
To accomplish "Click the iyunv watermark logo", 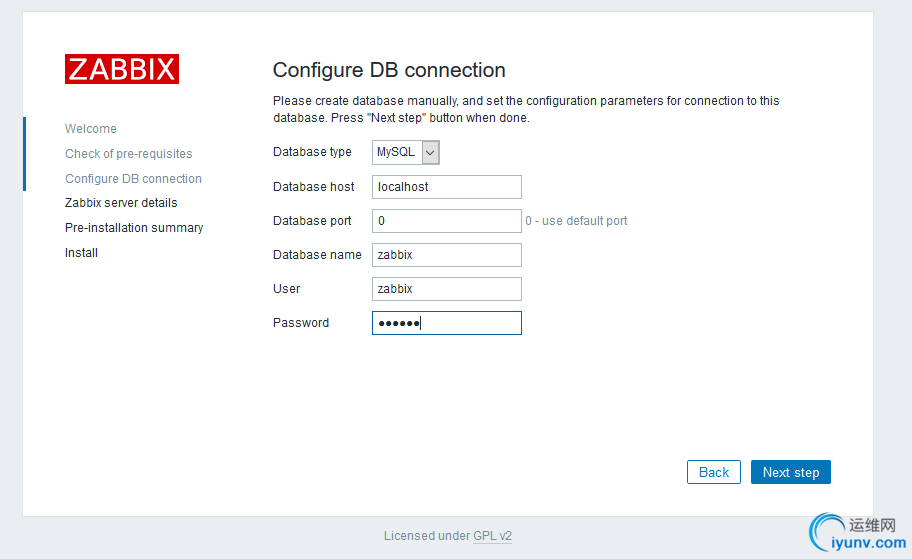I will click(859, 533).
